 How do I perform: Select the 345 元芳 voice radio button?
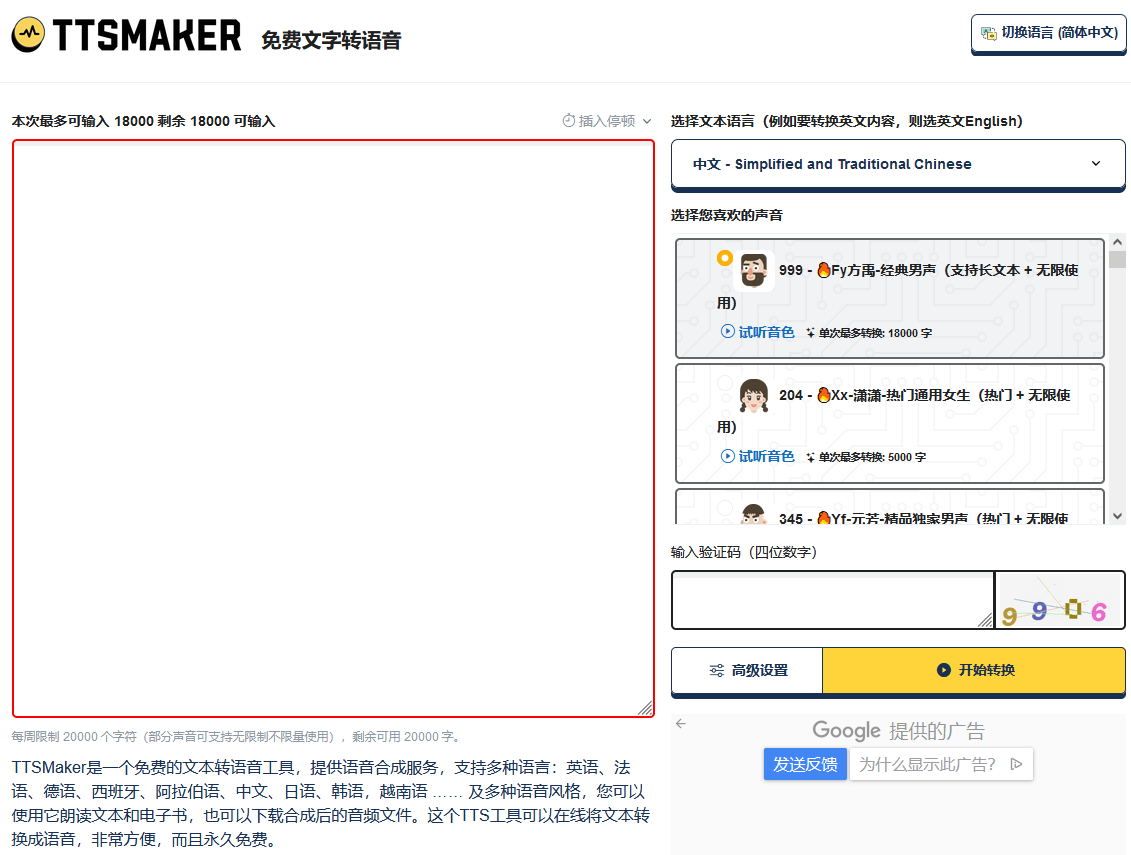pos(724,507)
